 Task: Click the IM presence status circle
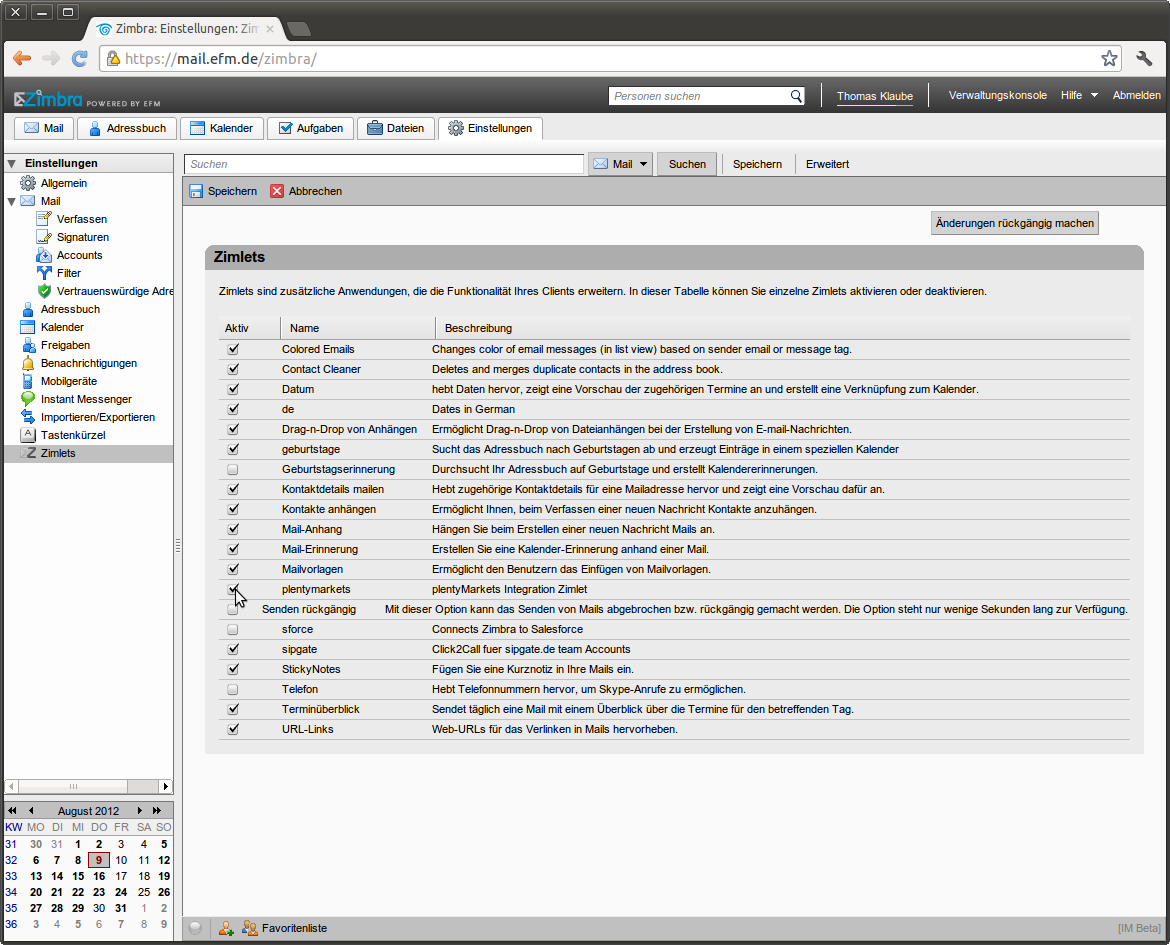(x=195, y=928)
